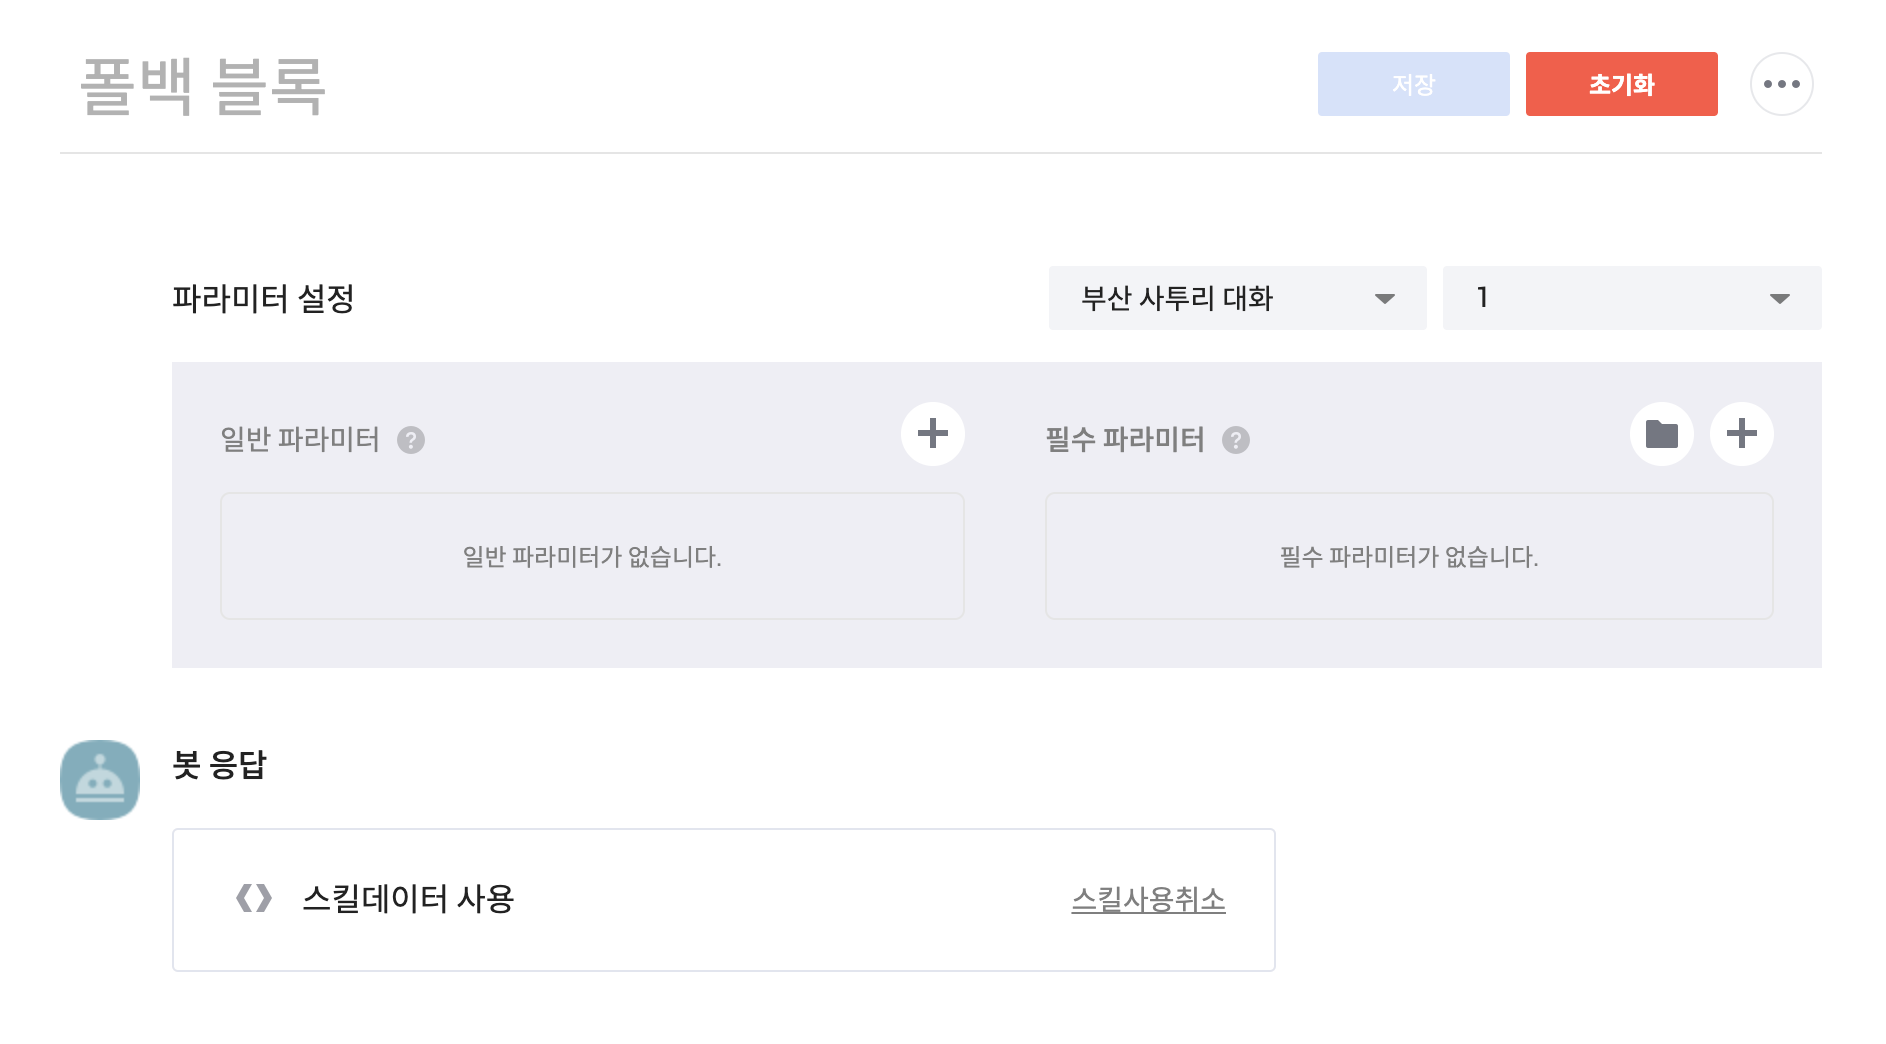Screen dimensions: 1886x1044
Task: Open the version dropdown showing 1
Action: [1631, 298]
